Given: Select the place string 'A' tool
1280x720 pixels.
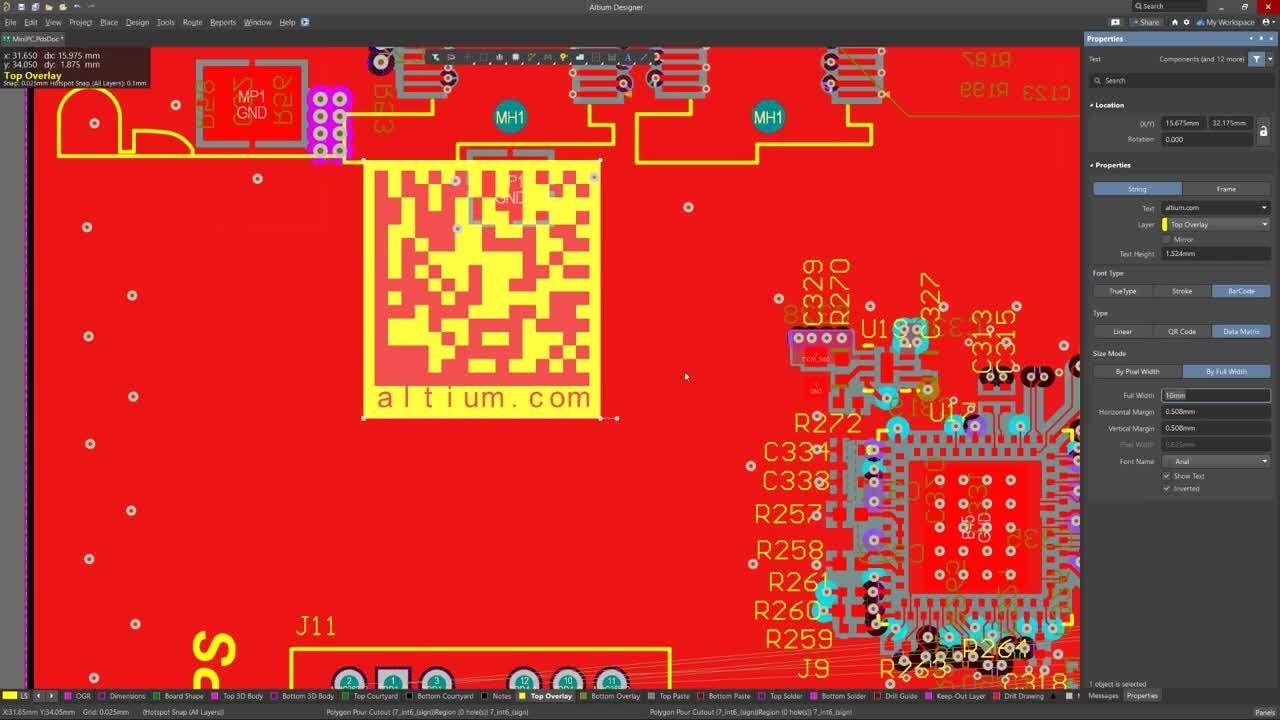Looking at the screenshot, I should 628,57.
